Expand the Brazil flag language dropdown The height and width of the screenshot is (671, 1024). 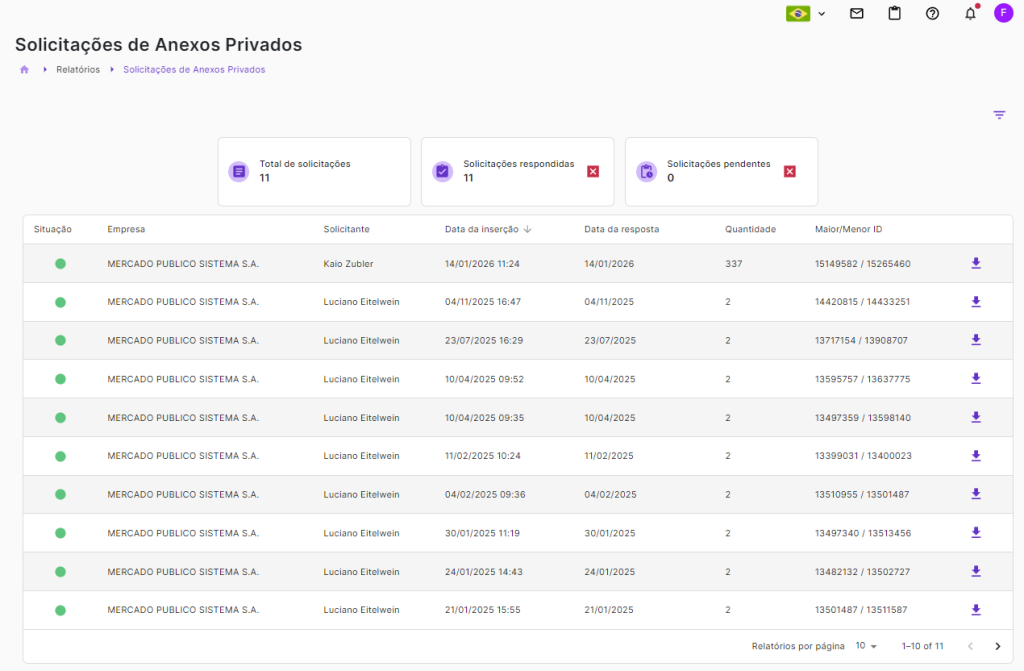point(806,14)
